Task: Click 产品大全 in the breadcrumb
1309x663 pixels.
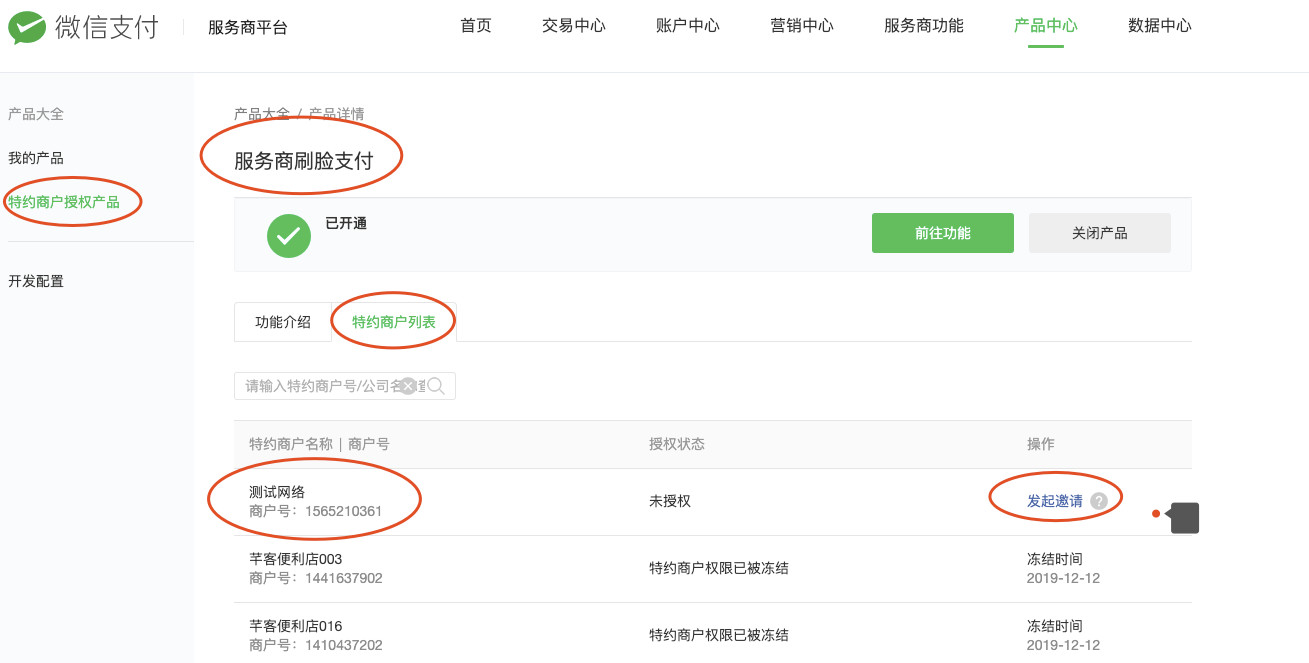Action: tap(261, 114)
